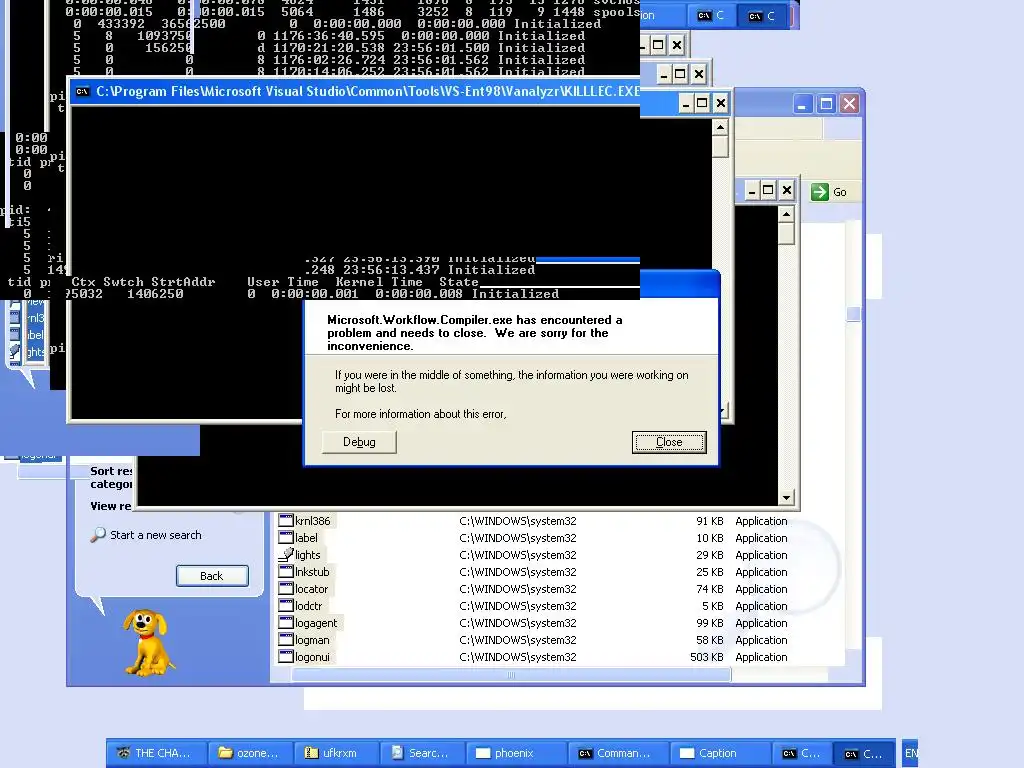Click the search companion dog character
Image resolution: width=1024 pixels, height=768 pixels.
pos(148,643)
